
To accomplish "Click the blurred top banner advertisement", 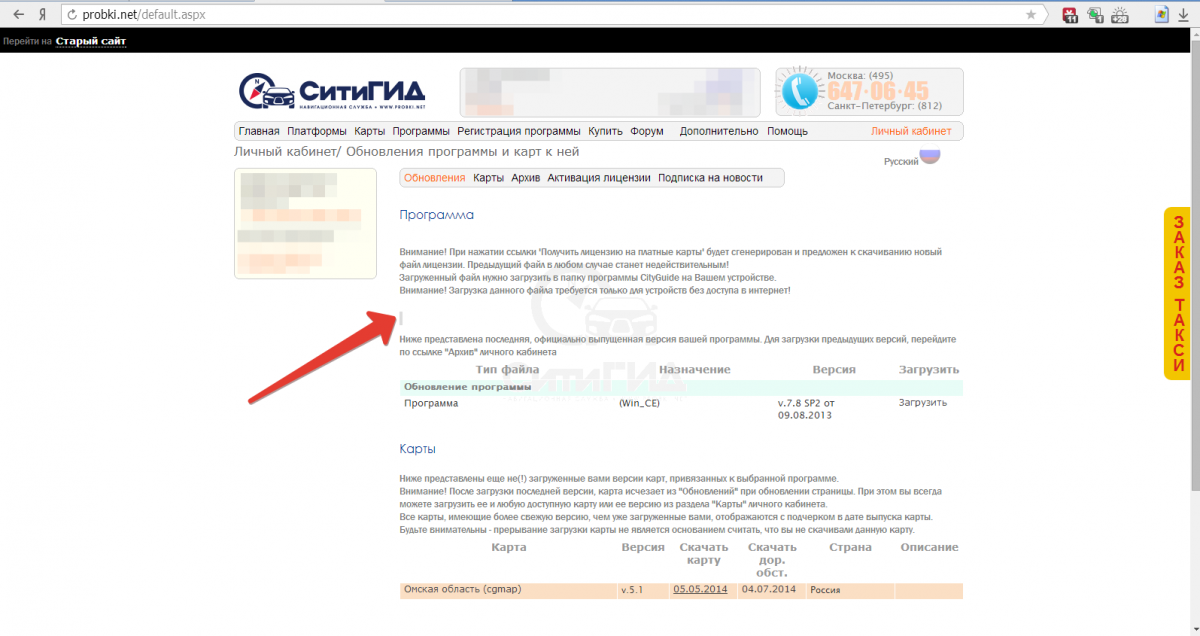I will (610, 92).
